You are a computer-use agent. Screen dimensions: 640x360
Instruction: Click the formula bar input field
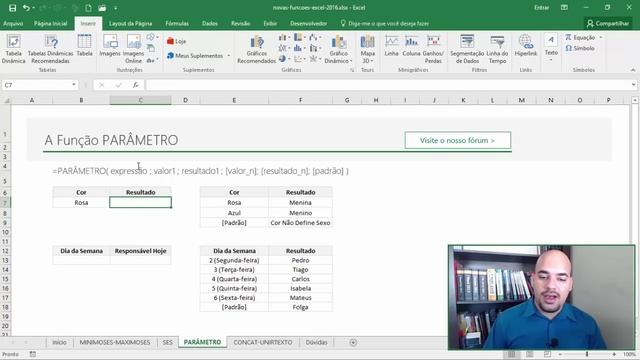pyautogui.click(x=388, y=85)
